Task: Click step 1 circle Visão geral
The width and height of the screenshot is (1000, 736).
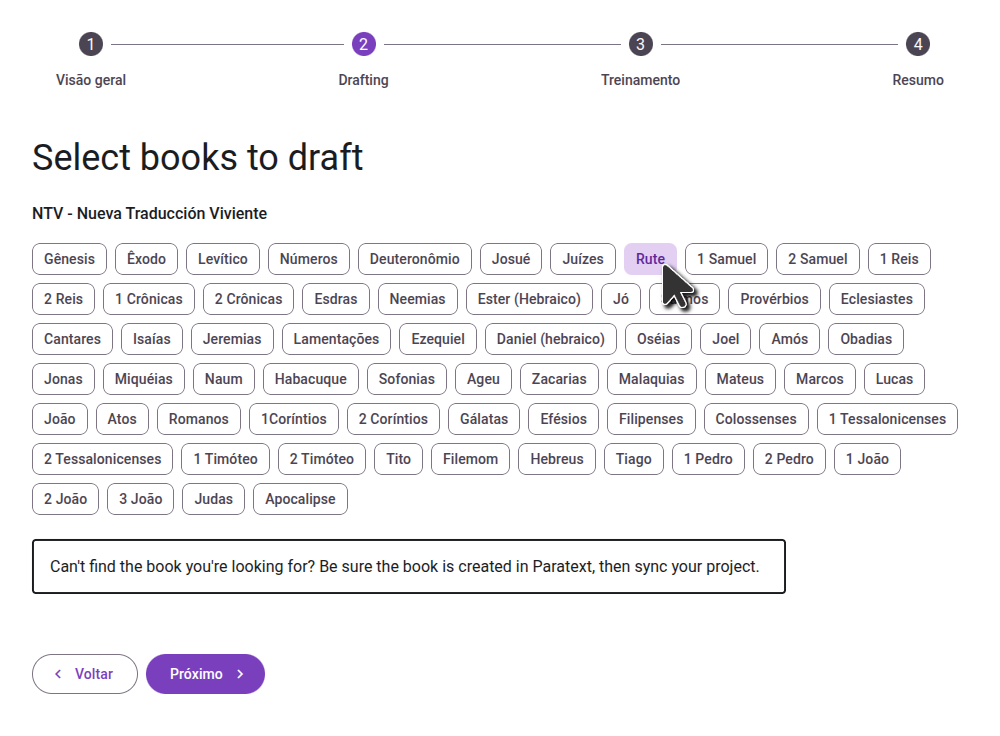Action: pyautogui.click(x=91, y=44)
